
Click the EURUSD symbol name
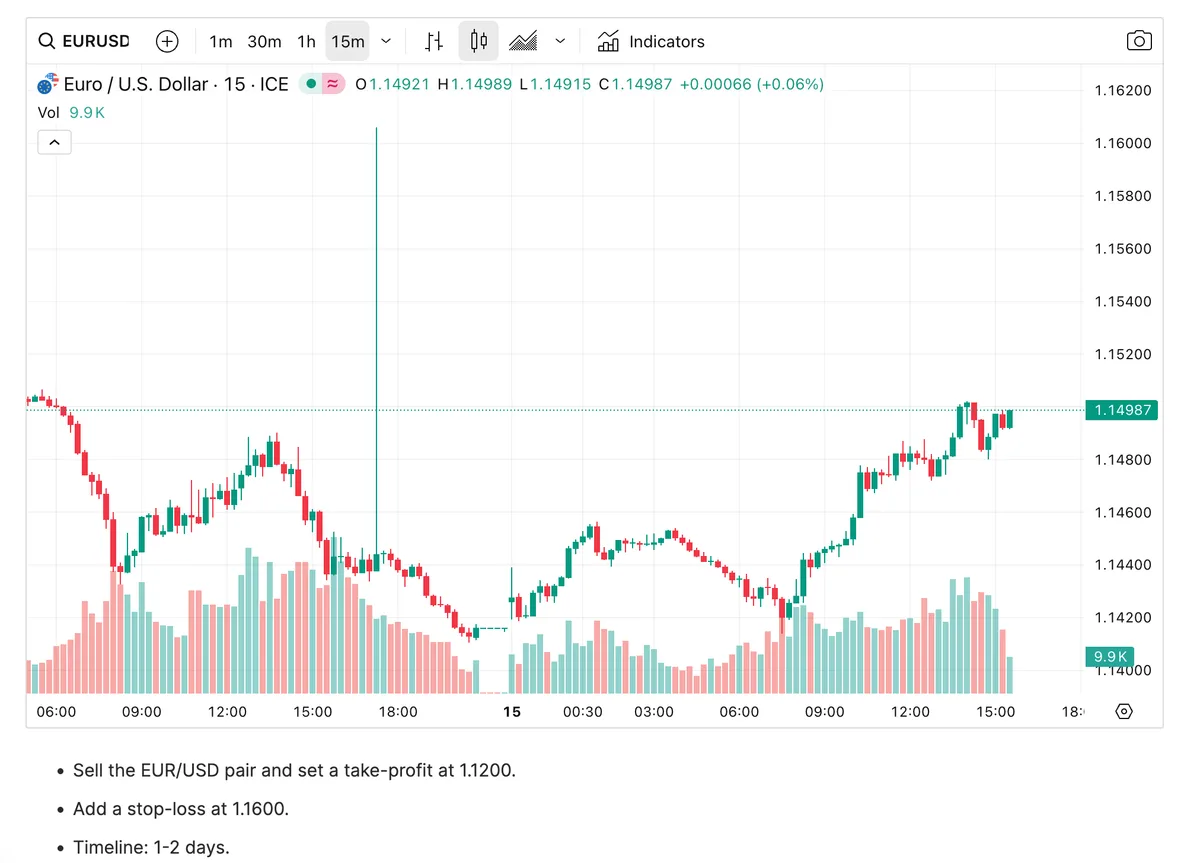point(96,41)
